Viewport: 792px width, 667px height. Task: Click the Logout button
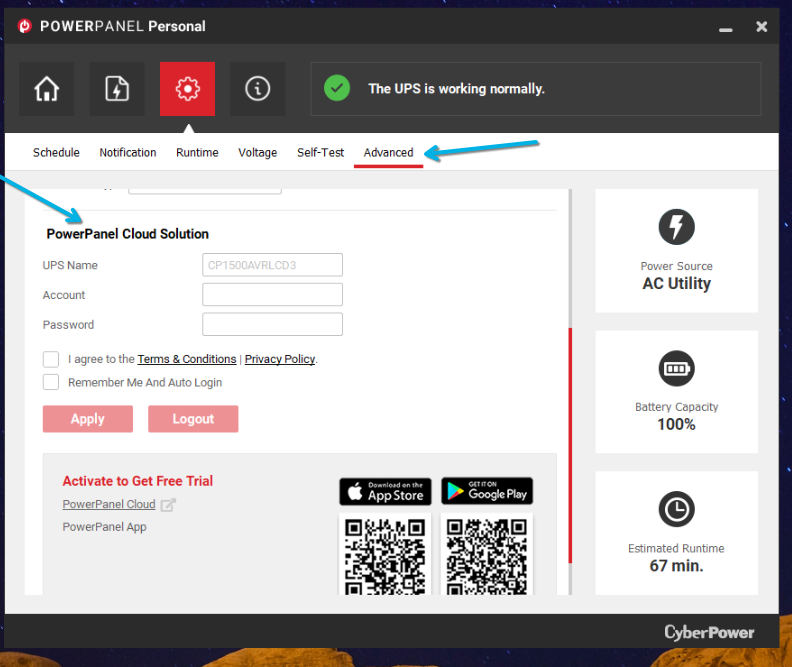tap(193, 419)
